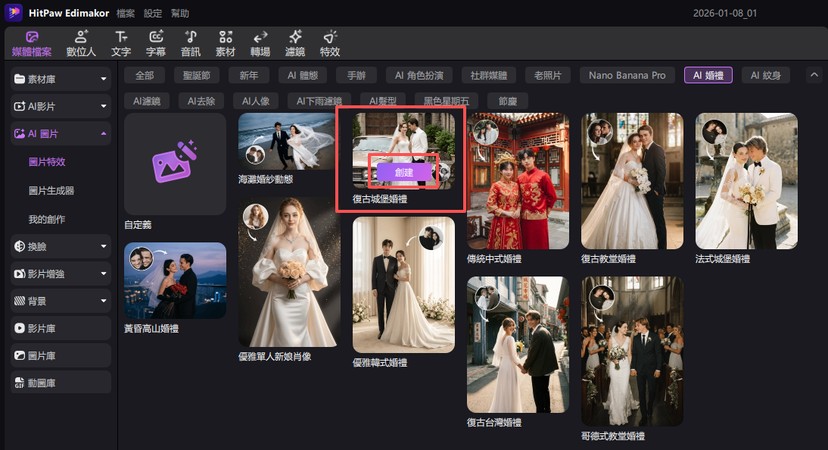Expand the 換臉 face swap section
The height and width of the screenshot is (450, 828).
[x=60, y=246]
